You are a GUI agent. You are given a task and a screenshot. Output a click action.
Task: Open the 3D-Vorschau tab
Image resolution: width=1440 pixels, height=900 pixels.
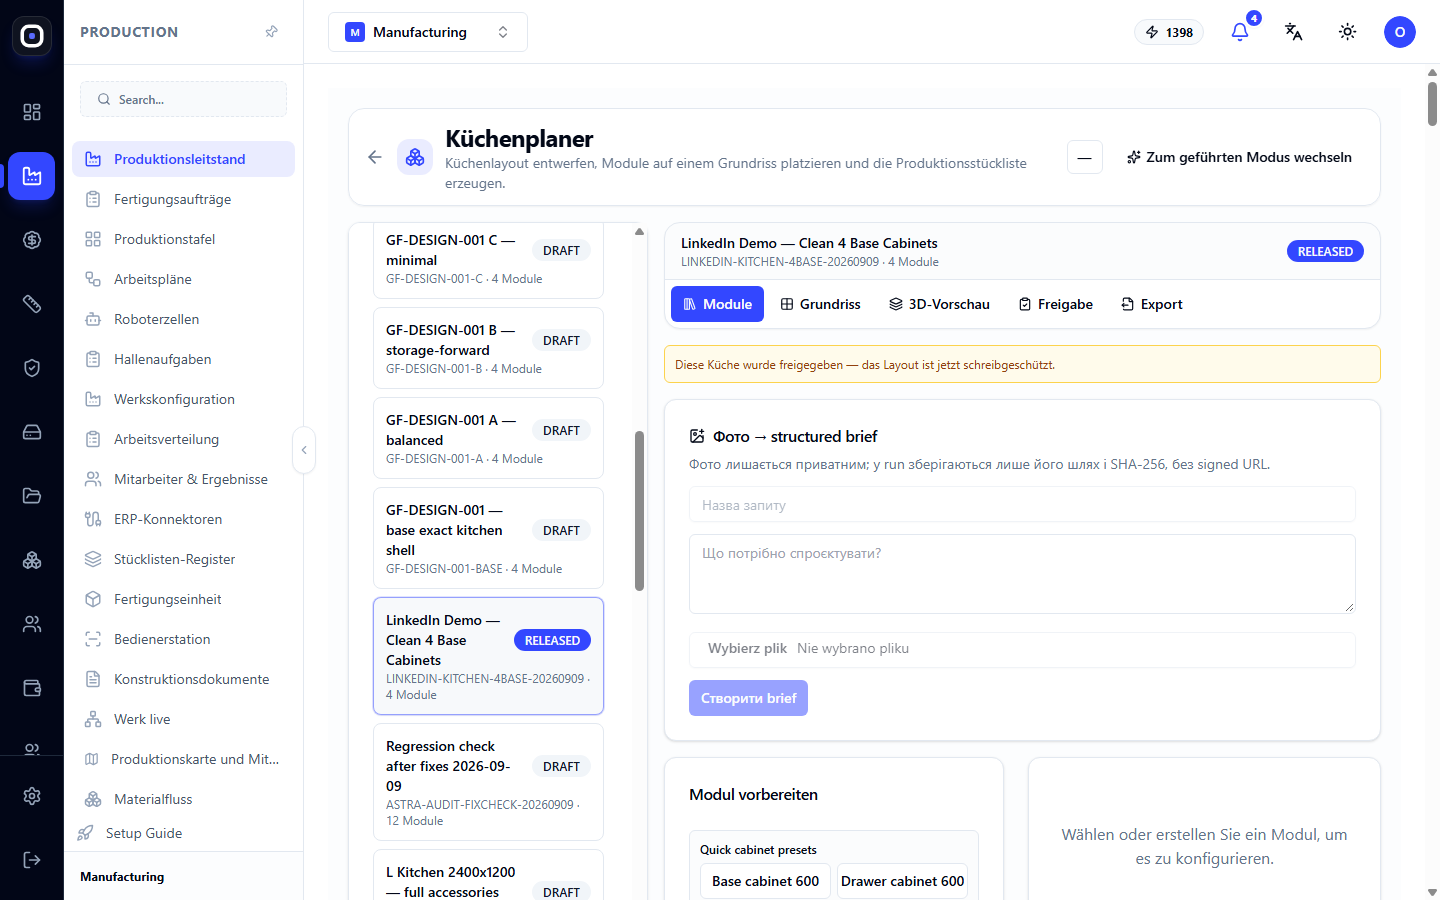[939, 304]
